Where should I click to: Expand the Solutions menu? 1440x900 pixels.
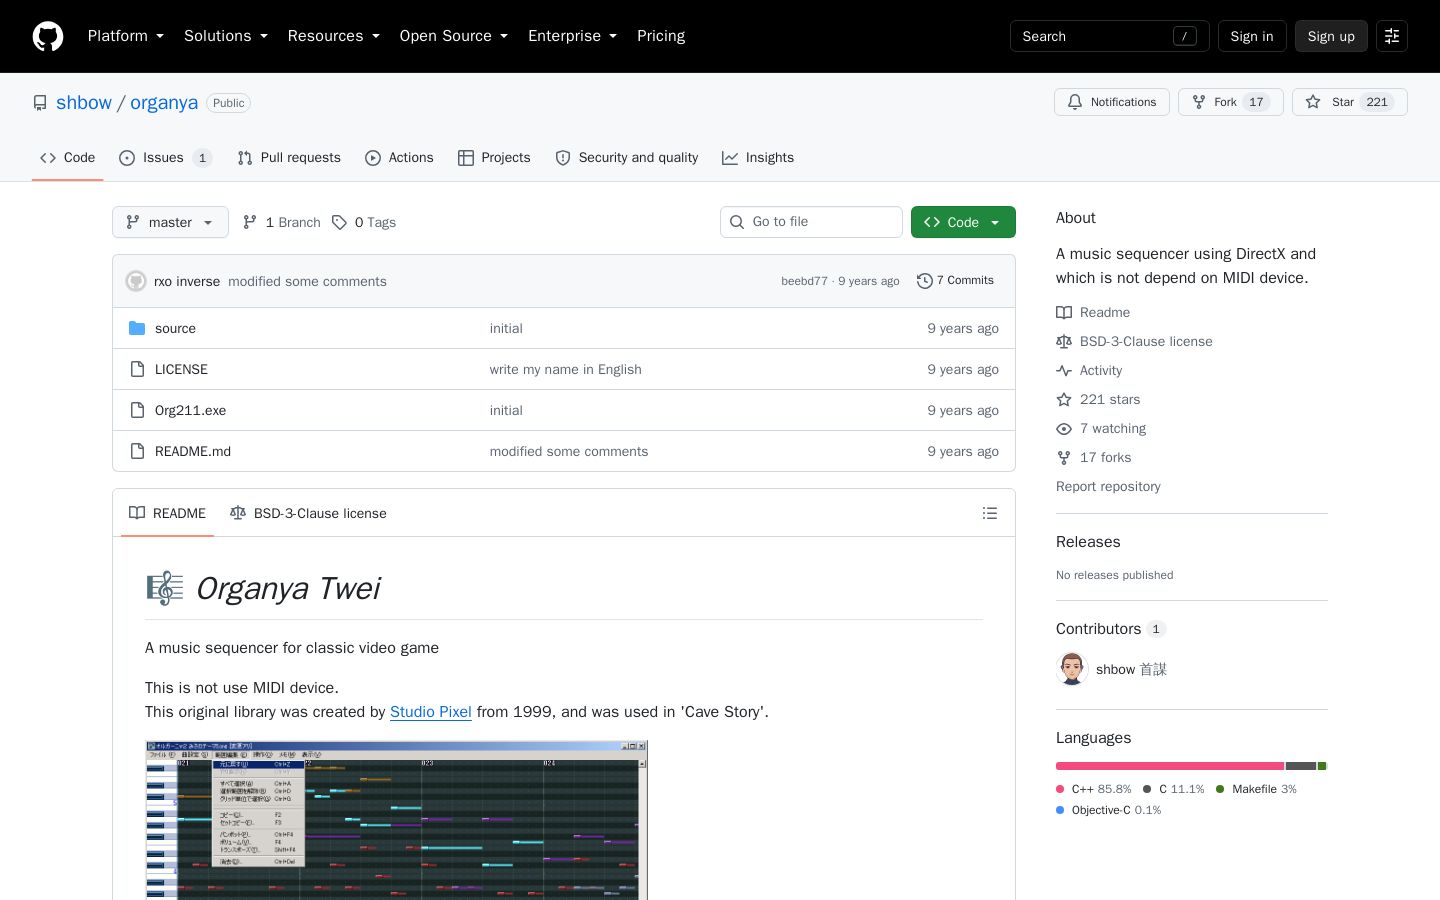pyautogui.click(x=226, y=36)
